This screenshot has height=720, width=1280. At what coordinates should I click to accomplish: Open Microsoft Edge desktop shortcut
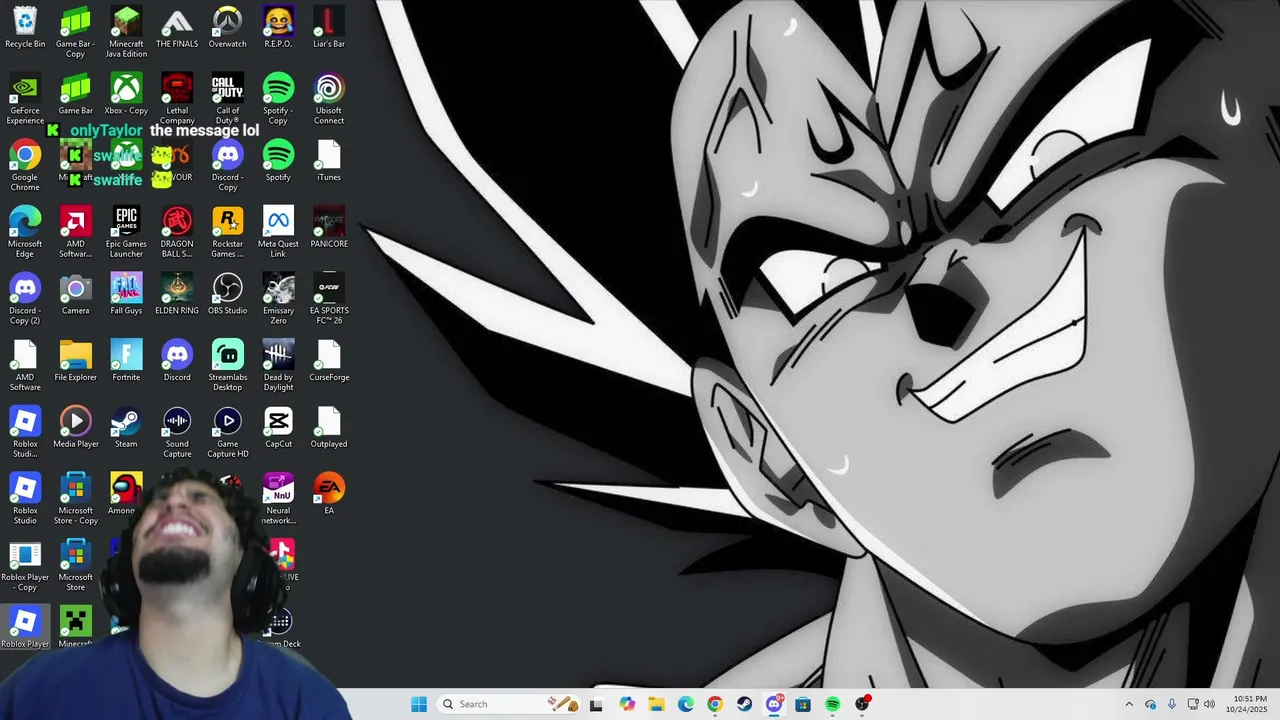(25, 232)
